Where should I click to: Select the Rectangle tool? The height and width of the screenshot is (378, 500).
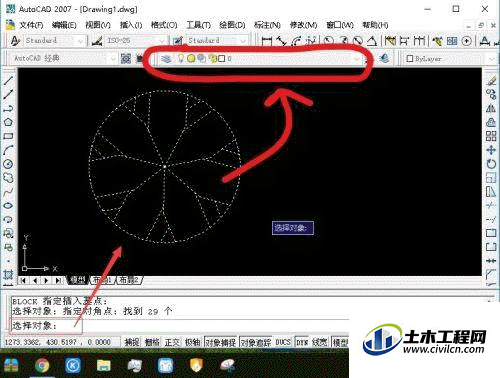click(8, 136)
